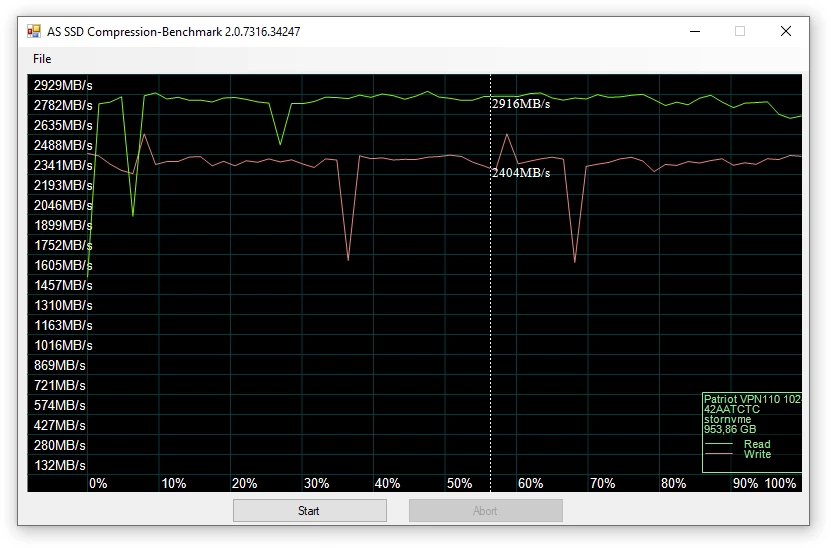Click the 10% compression axis label
Screen dimensions: 831x548
point(173,483)
